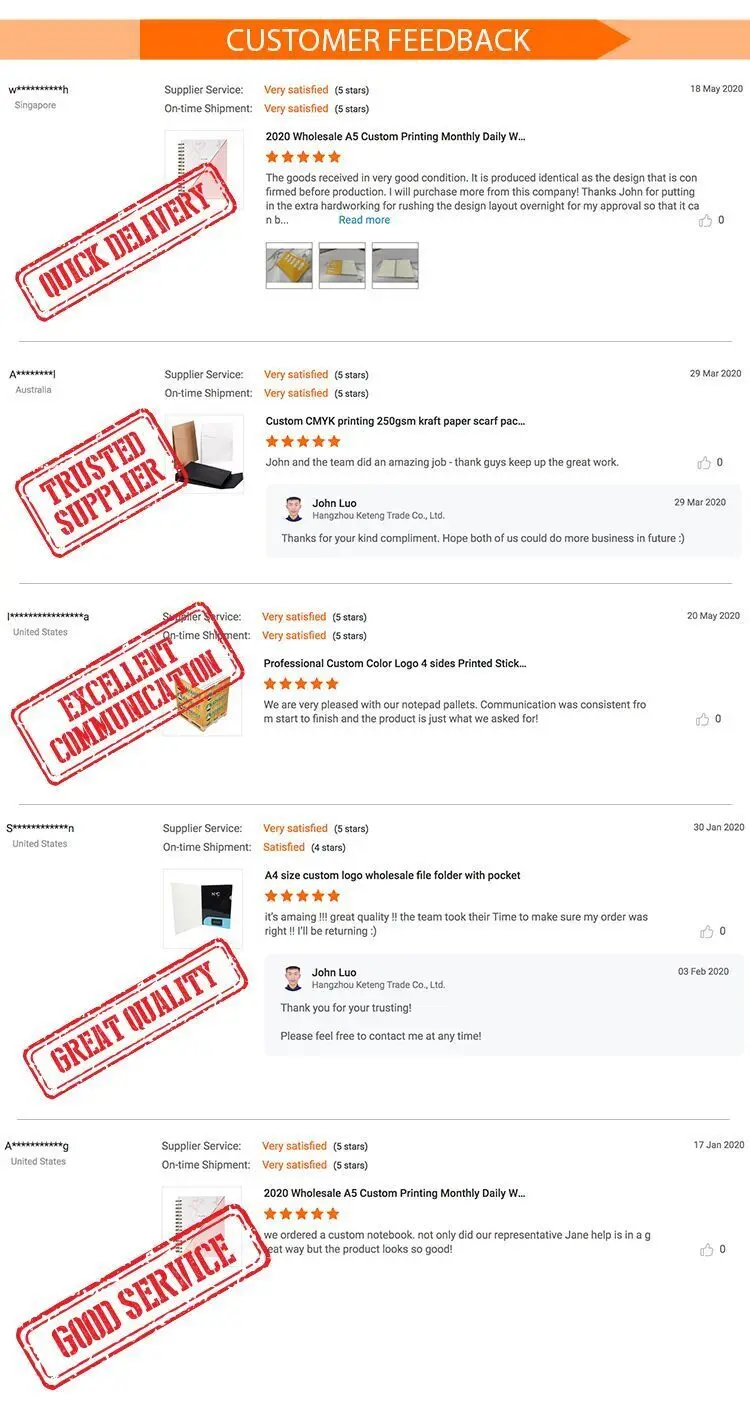Image resolution: width=750 pixels, height=1403 pixels.
Task: Open the first 2020 Wholesale A5 product title
Action: point(395,136)
